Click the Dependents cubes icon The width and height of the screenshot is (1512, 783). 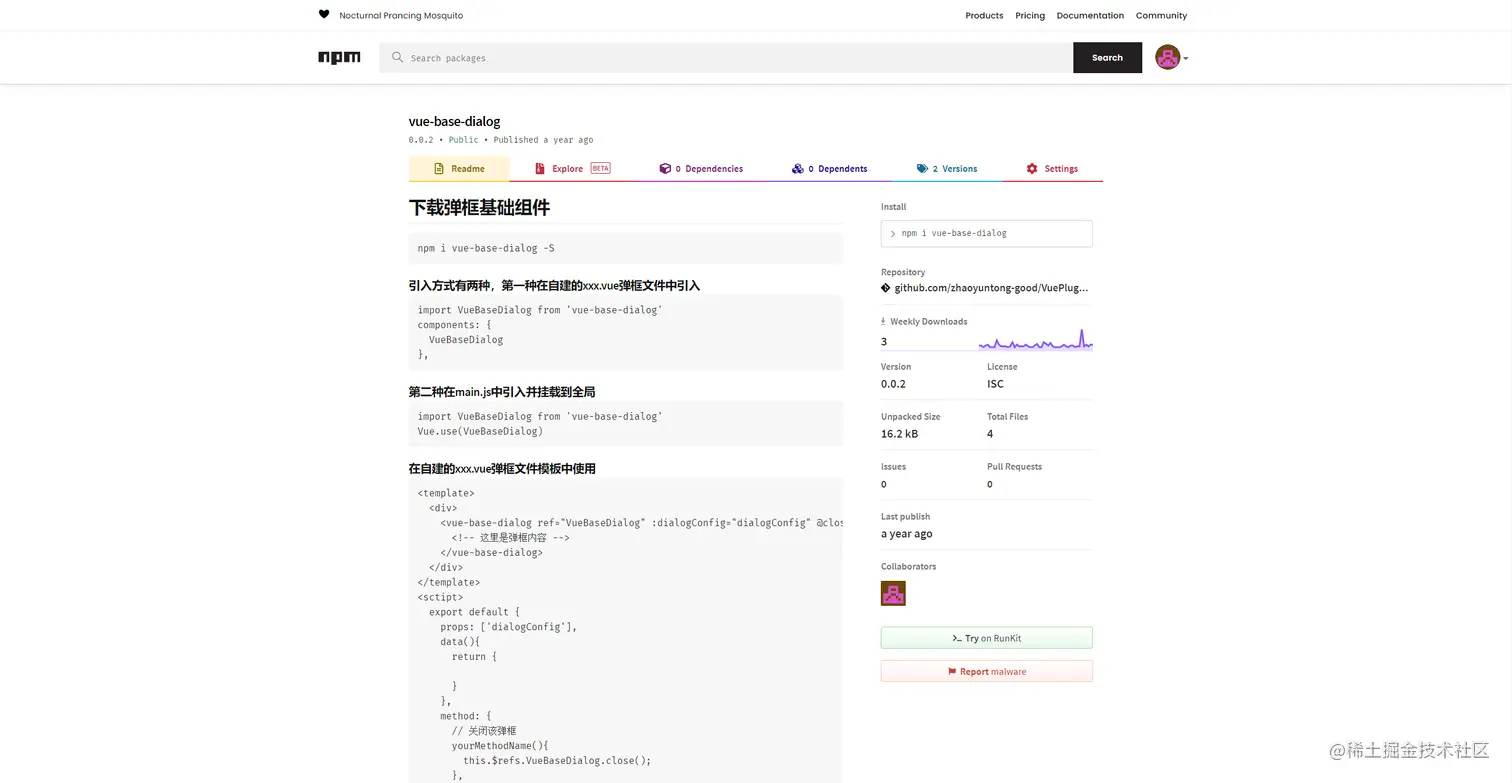point(797,169)
